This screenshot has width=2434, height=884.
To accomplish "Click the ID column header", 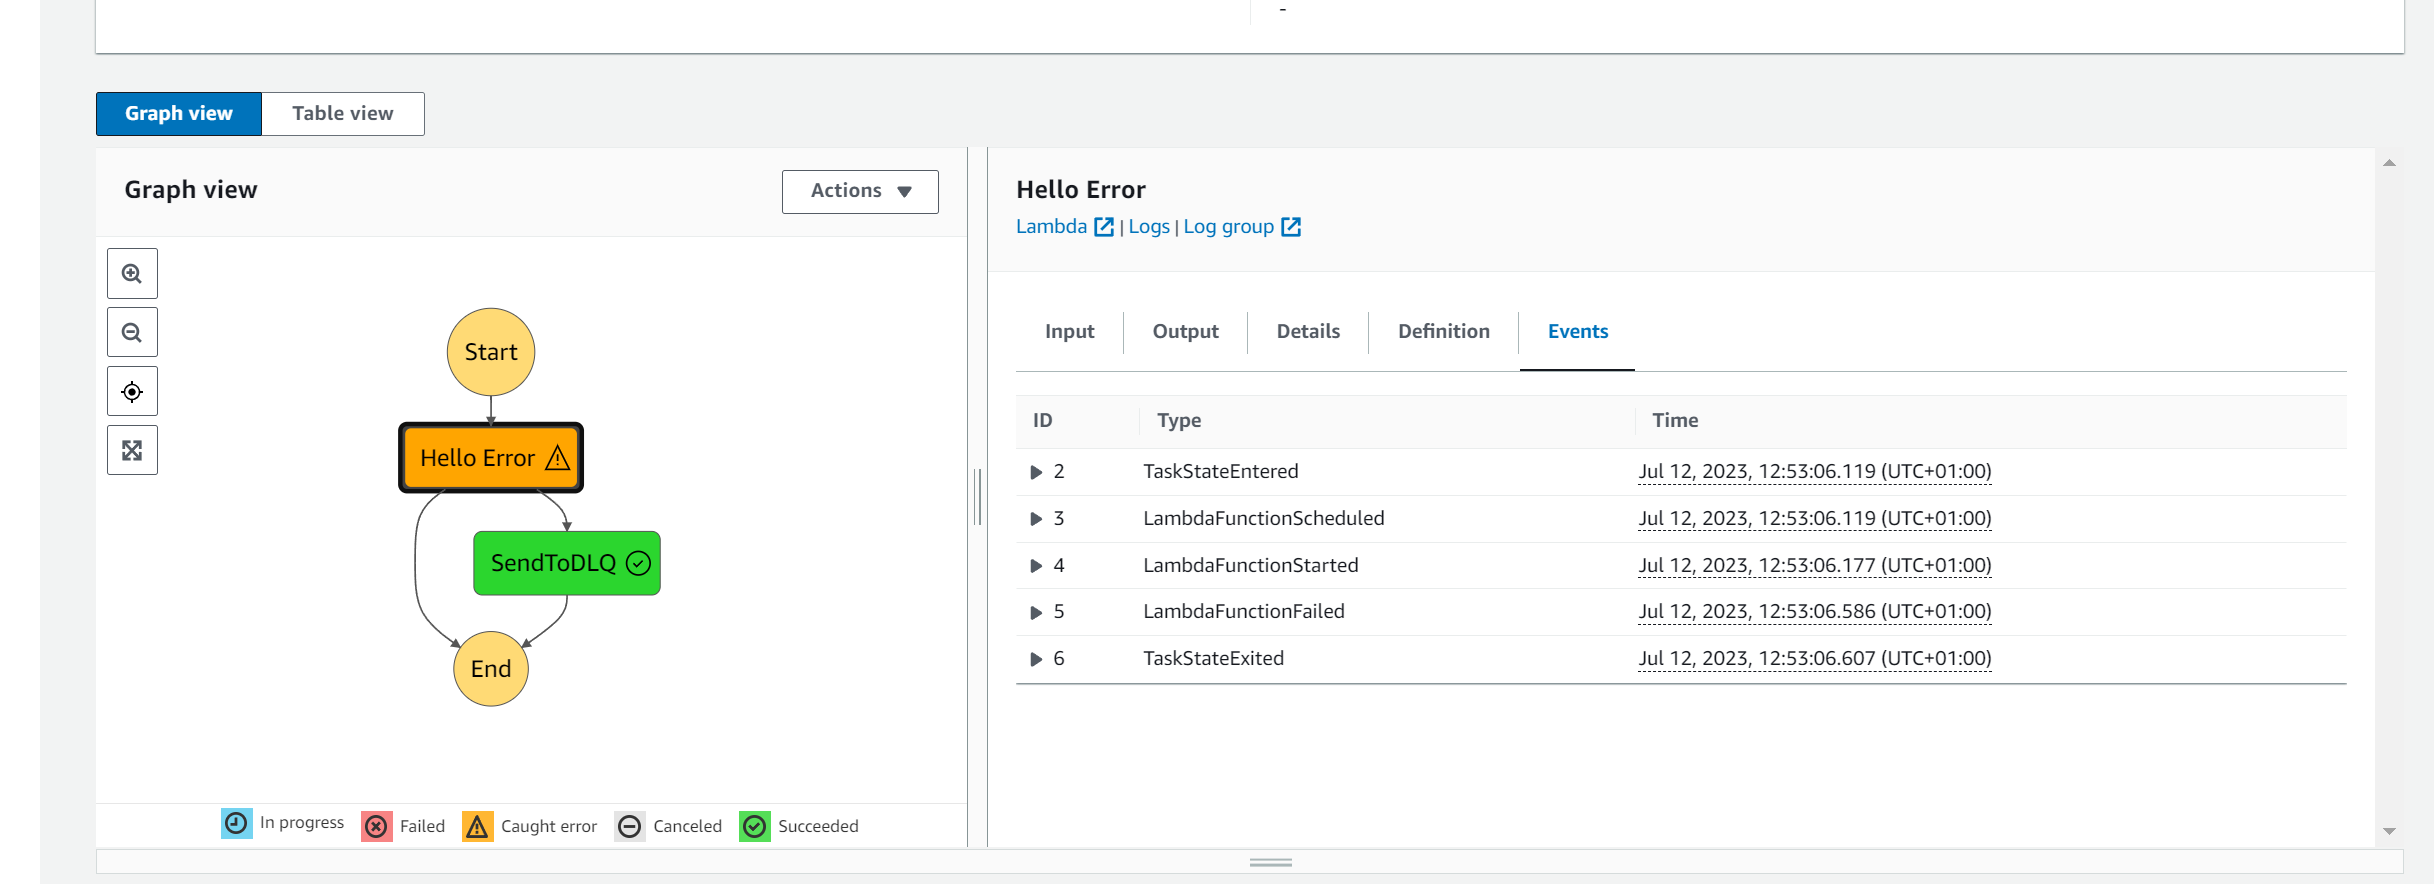I will (x=1042, y=421).
